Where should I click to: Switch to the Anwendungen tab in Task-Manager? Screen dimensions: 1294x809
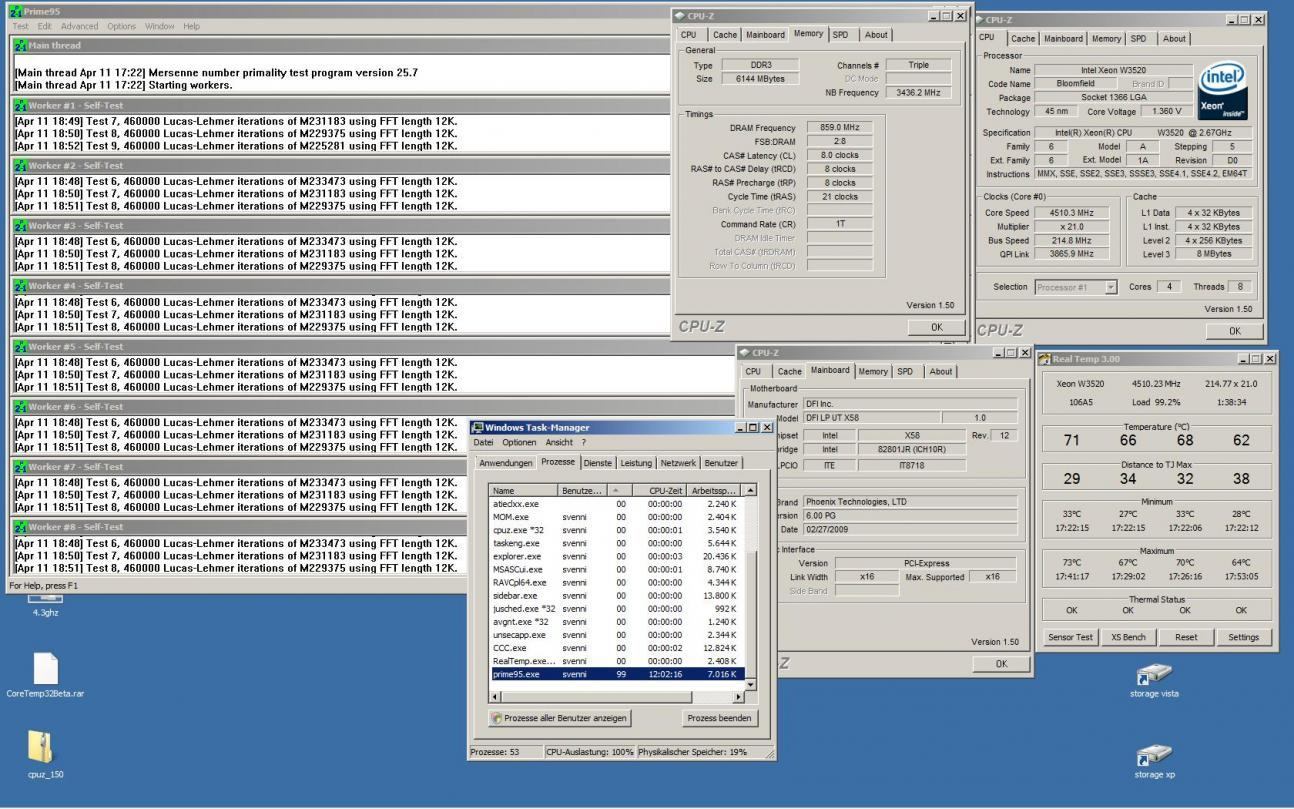click(x=506, y=463)
